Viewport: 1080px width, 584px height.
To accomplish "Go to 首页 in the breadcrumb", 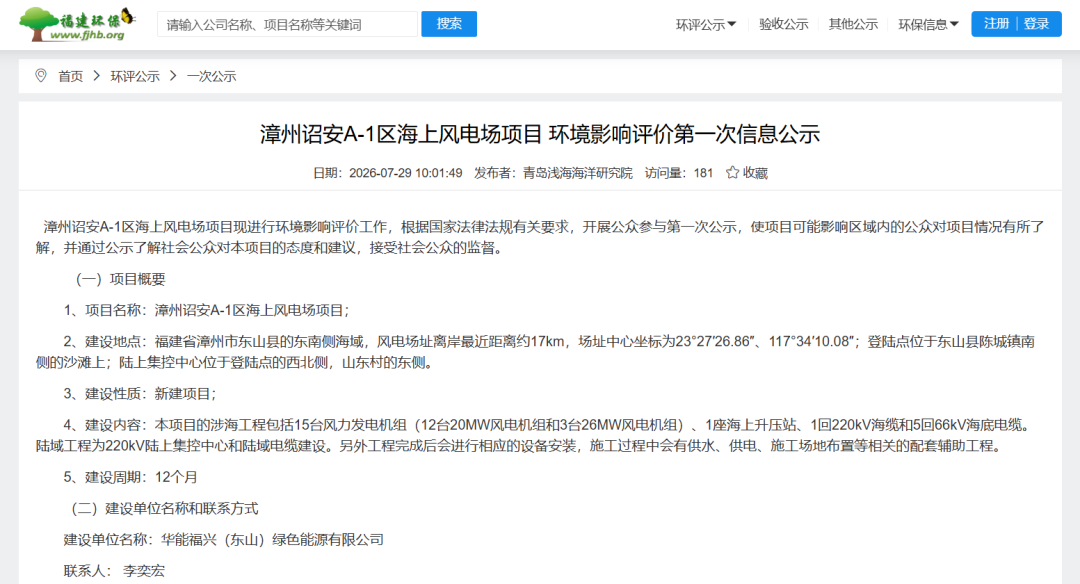I will (70, 76).
